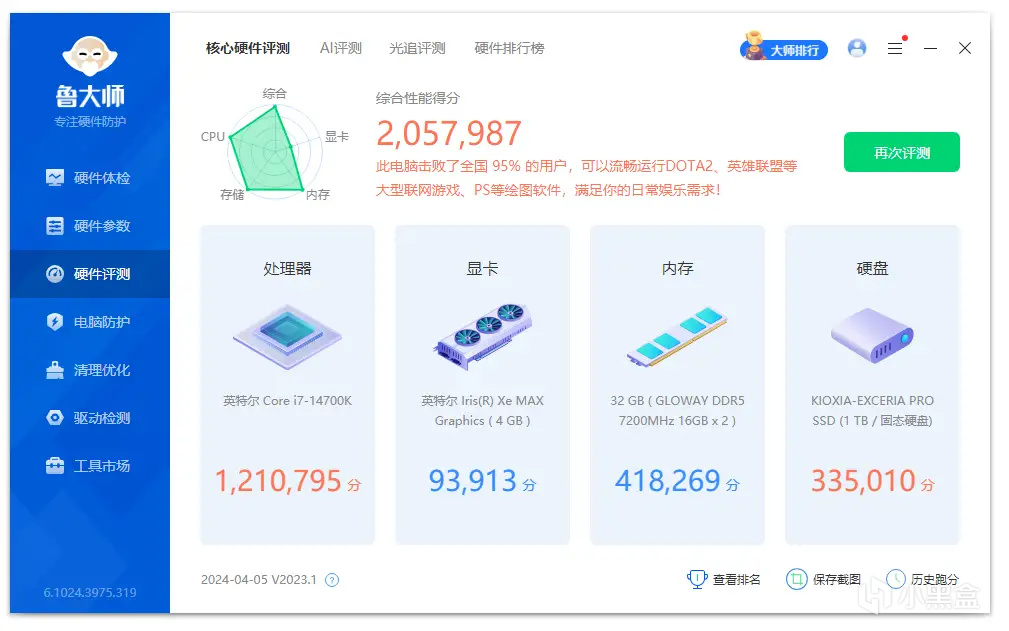The width and height of the screenshot is (1009, 631).
Task: Click the 专注硬件防护 slogan
Action: click(x=90, y=122)
